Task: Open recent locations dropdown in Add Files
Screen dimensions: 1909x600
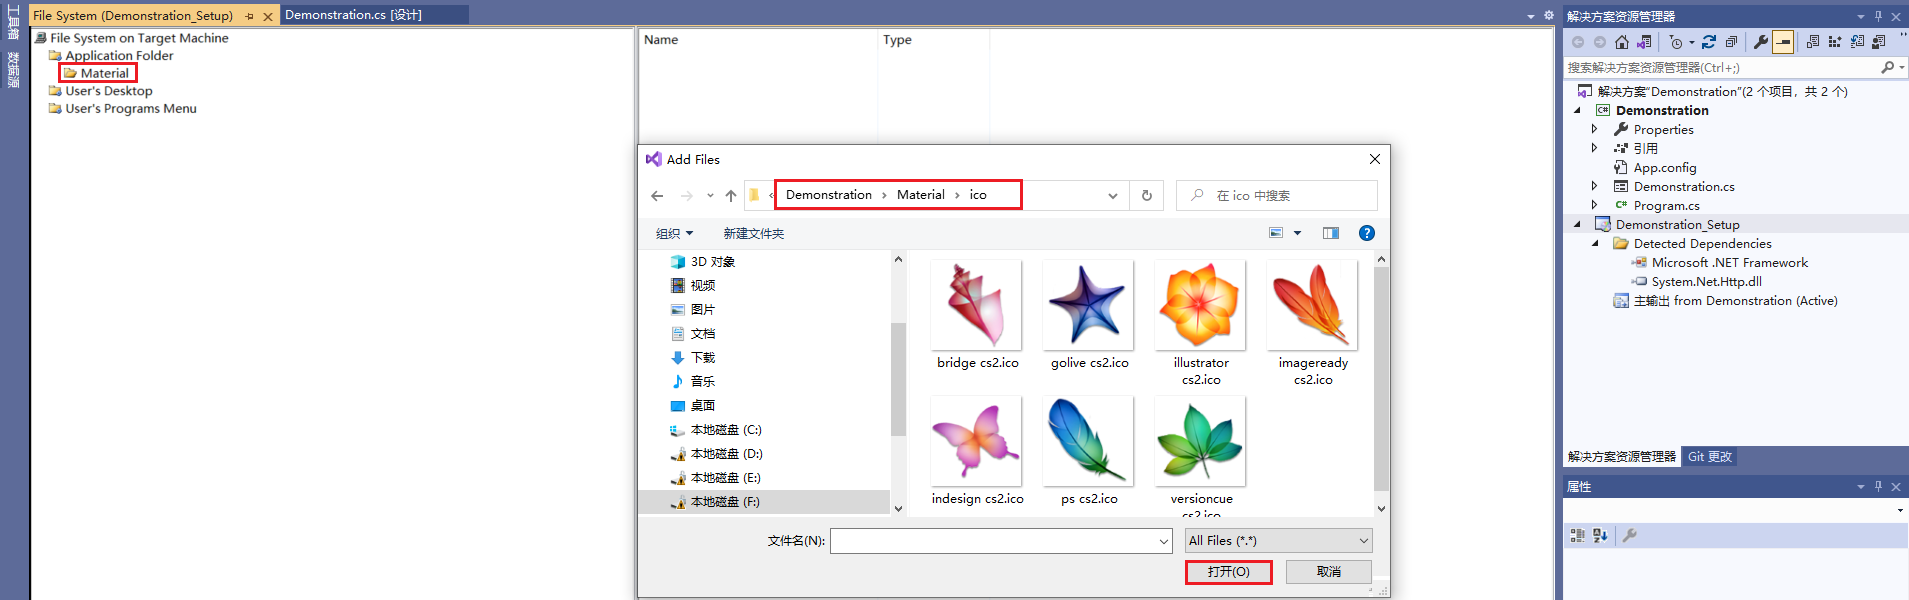Action: point(710,196)
